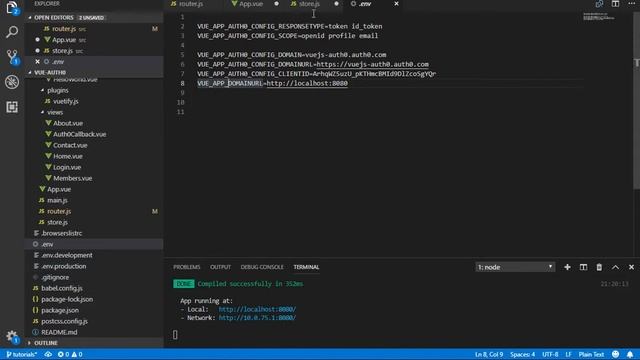
Task: Open babel.config.js file
Action: tap(62, 288)
